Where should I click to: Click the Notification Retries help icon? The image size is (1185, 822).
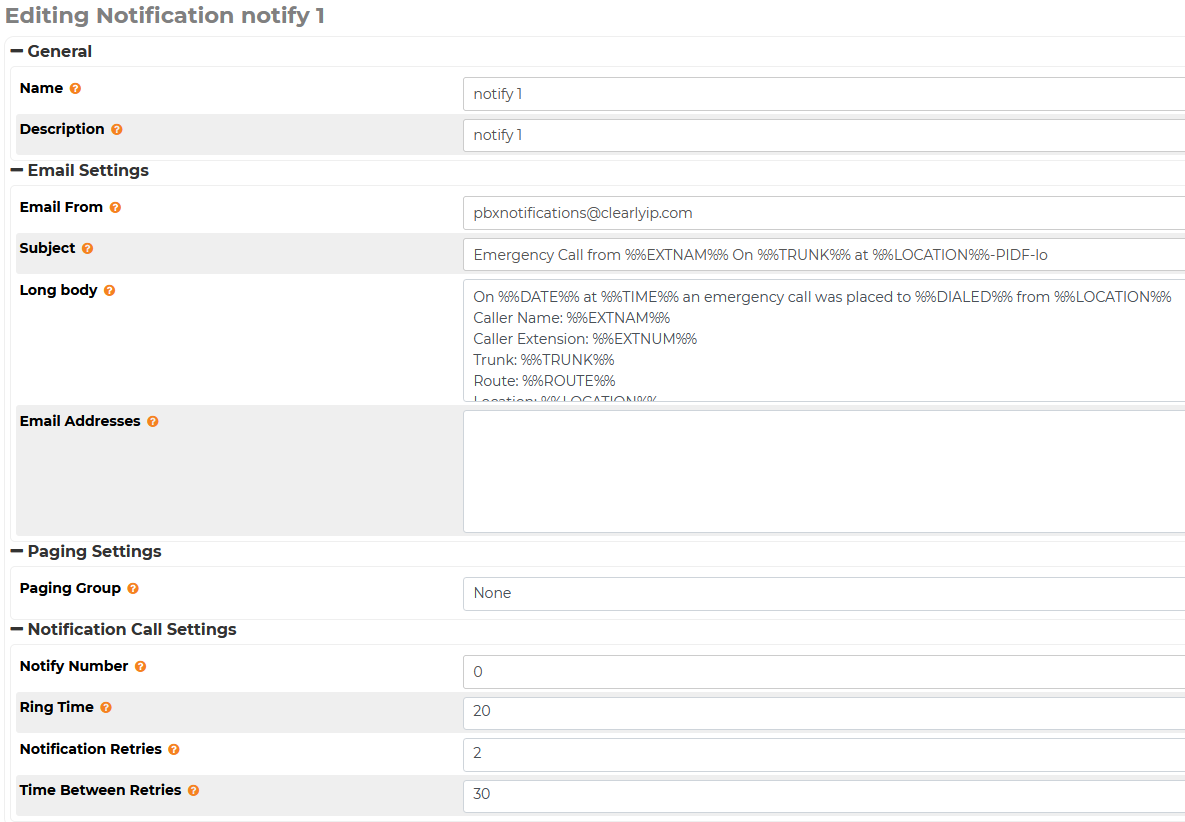(174, 750)
